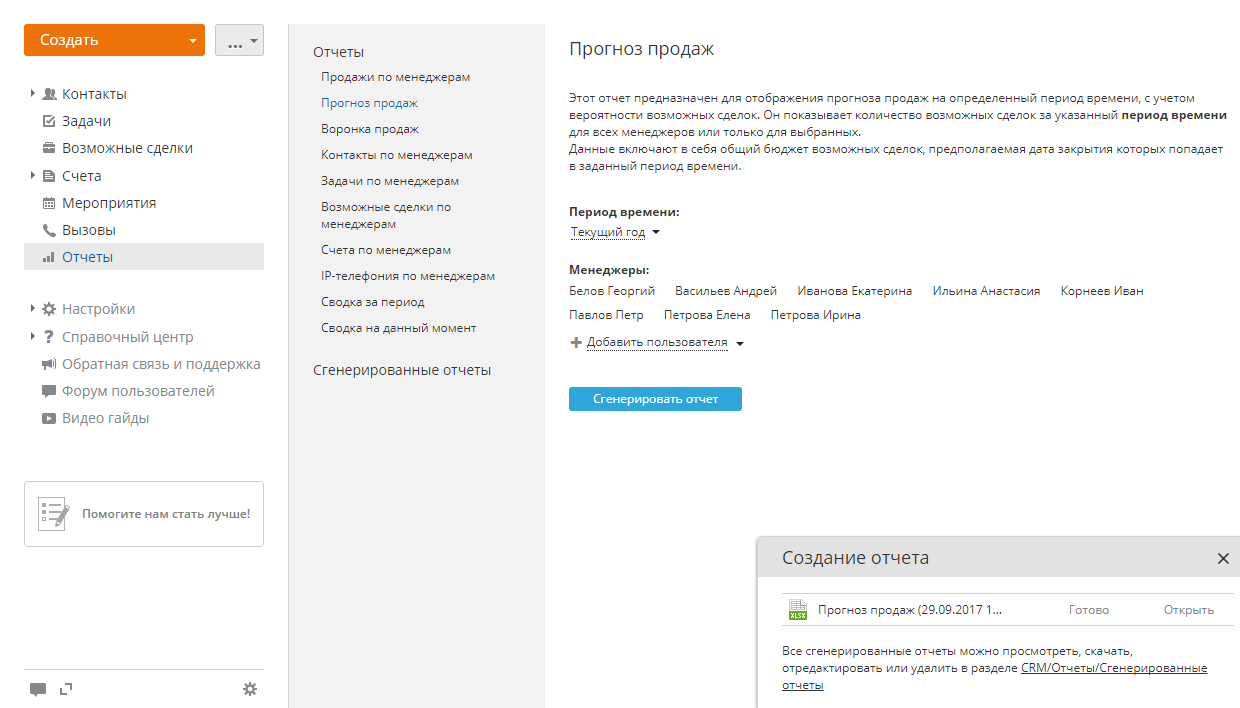
Task: Click the Прогноз продаж (29.09.2017 file name
Action: 910,610
